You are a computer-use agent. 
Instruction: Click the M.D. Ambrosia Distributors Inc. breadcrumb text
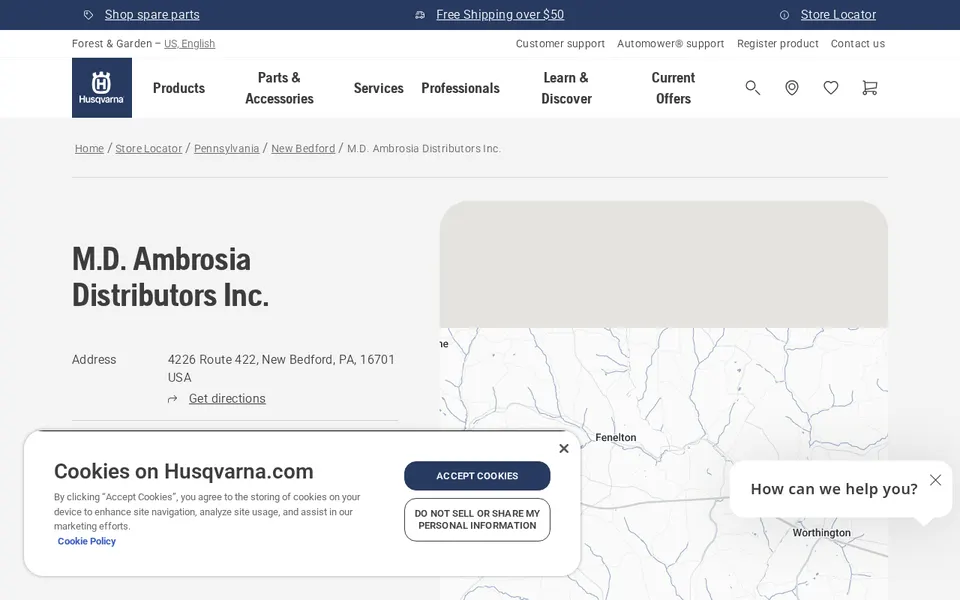tap(424, 149)
